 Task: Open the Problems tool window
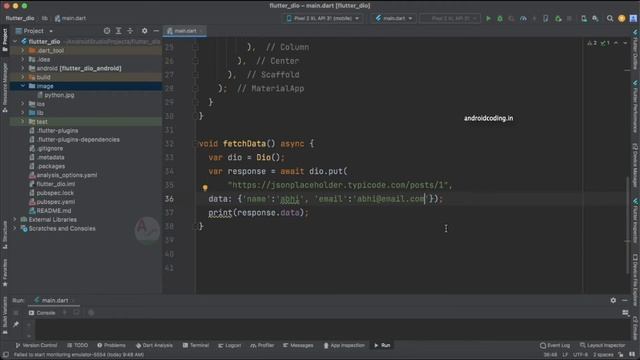click(x=111, y=345)
